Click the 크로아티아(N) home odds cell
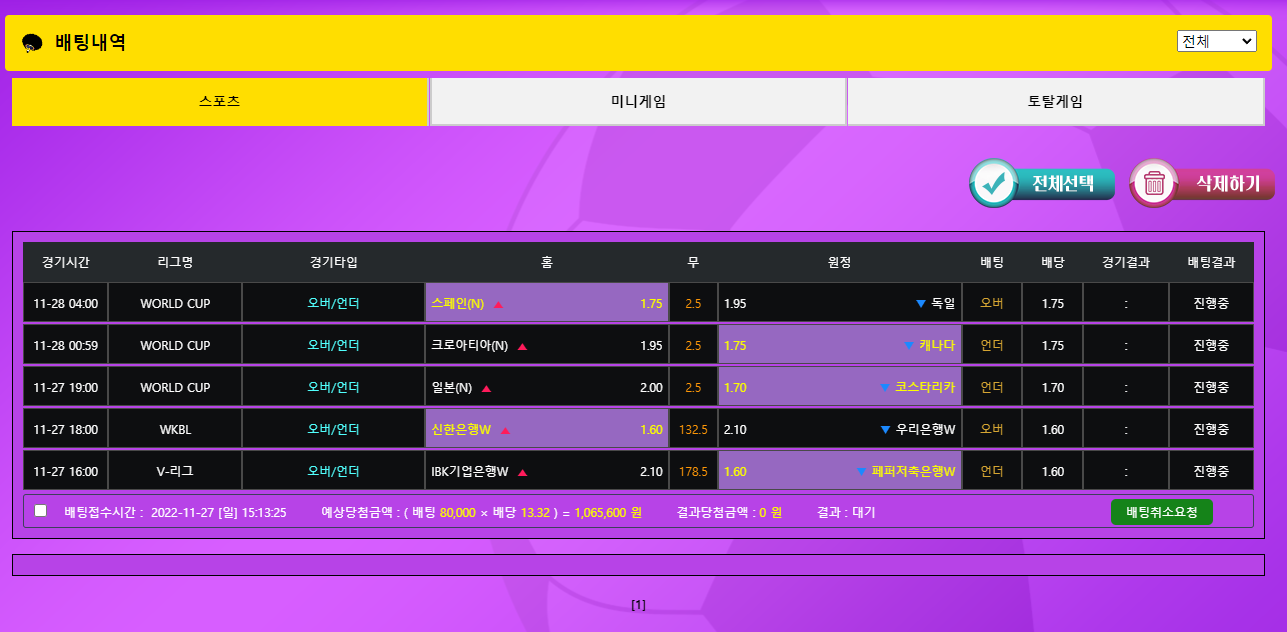Image resolution: width=1287 pixels, height=632 pixels. coord(546,346)
